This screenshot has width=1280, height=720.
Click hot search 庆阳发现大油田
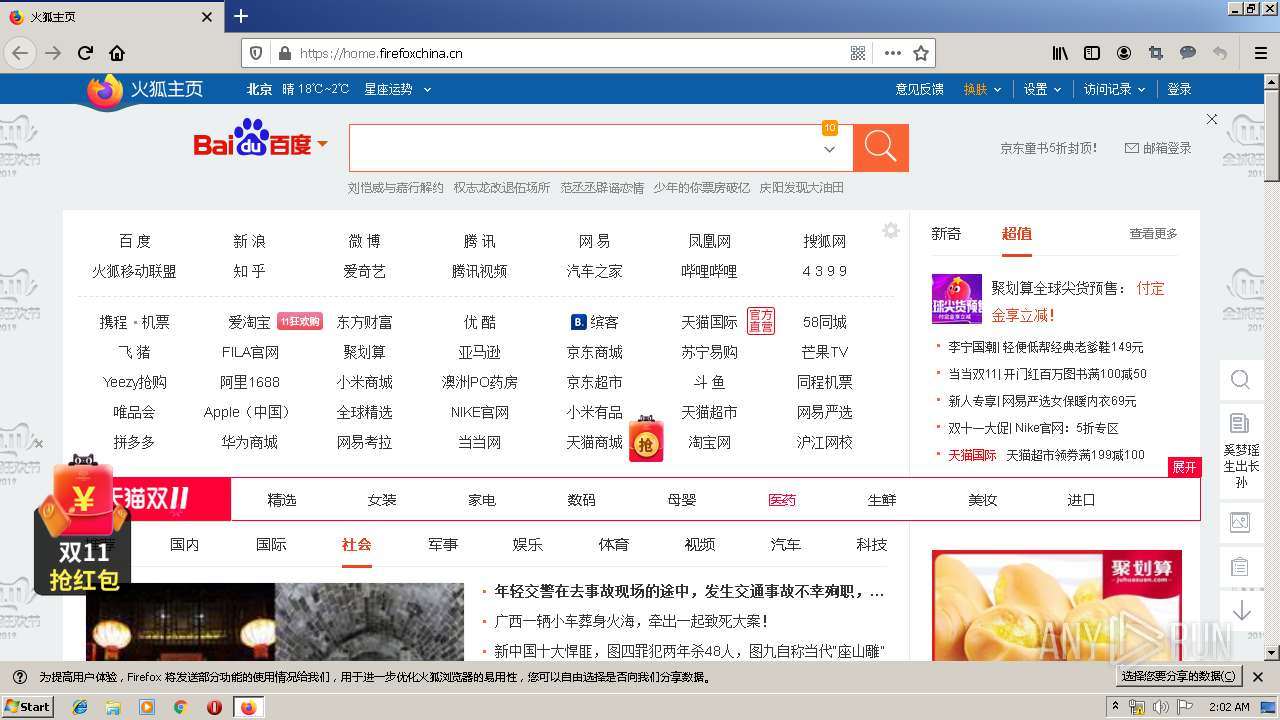802,187
